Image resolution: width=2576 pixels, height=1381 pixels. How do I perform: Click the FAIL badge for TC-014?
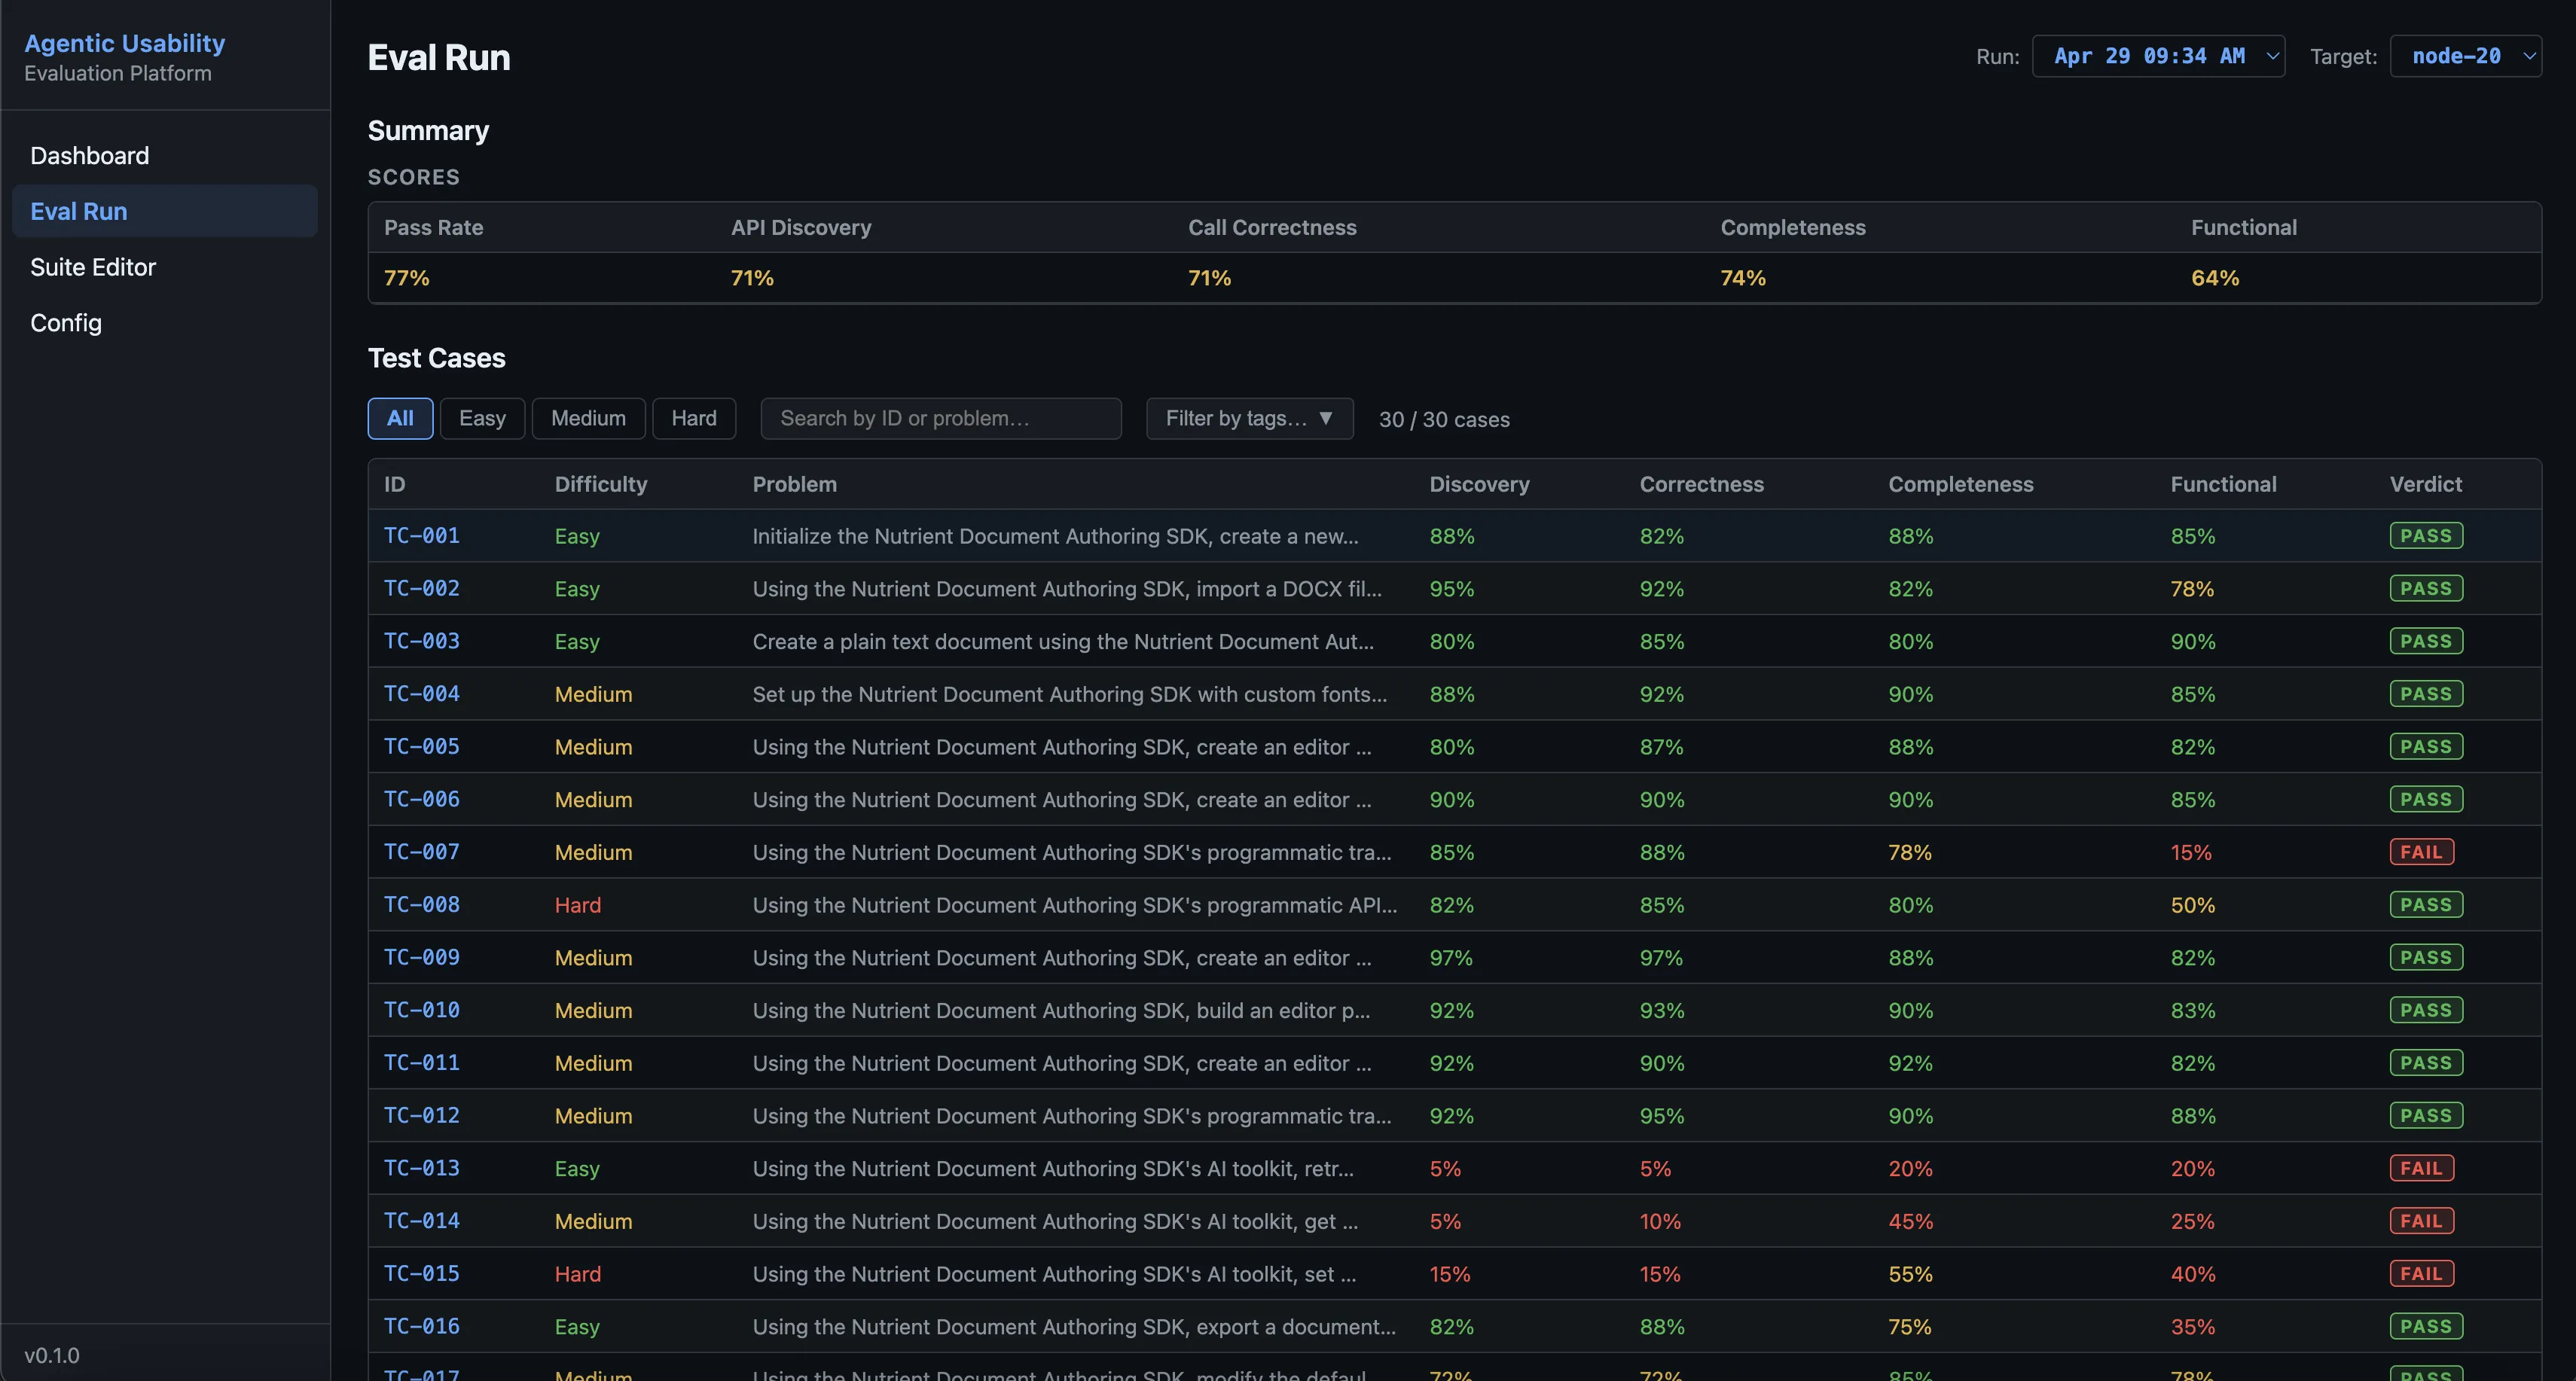click(x=2421, y=1220)
